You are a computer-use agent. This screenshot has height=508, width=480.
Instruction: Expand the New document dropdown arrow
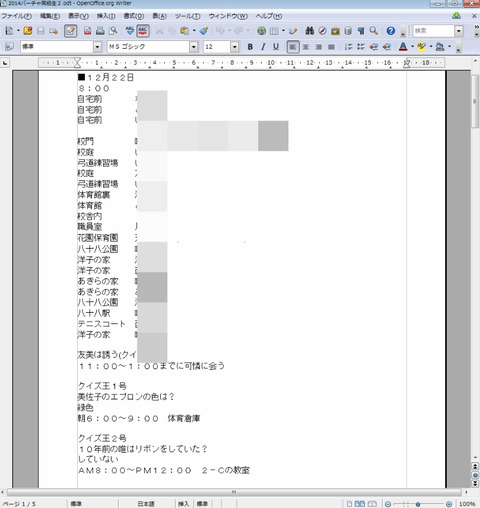[18, 31]
